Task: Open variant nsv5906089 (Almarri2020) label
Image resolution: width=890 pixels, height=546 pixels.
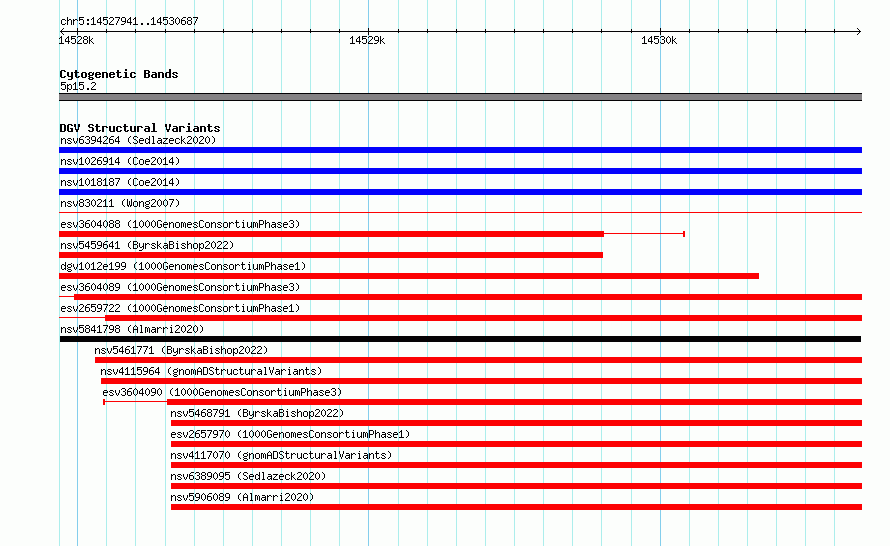Action: [x=242, y=497]
